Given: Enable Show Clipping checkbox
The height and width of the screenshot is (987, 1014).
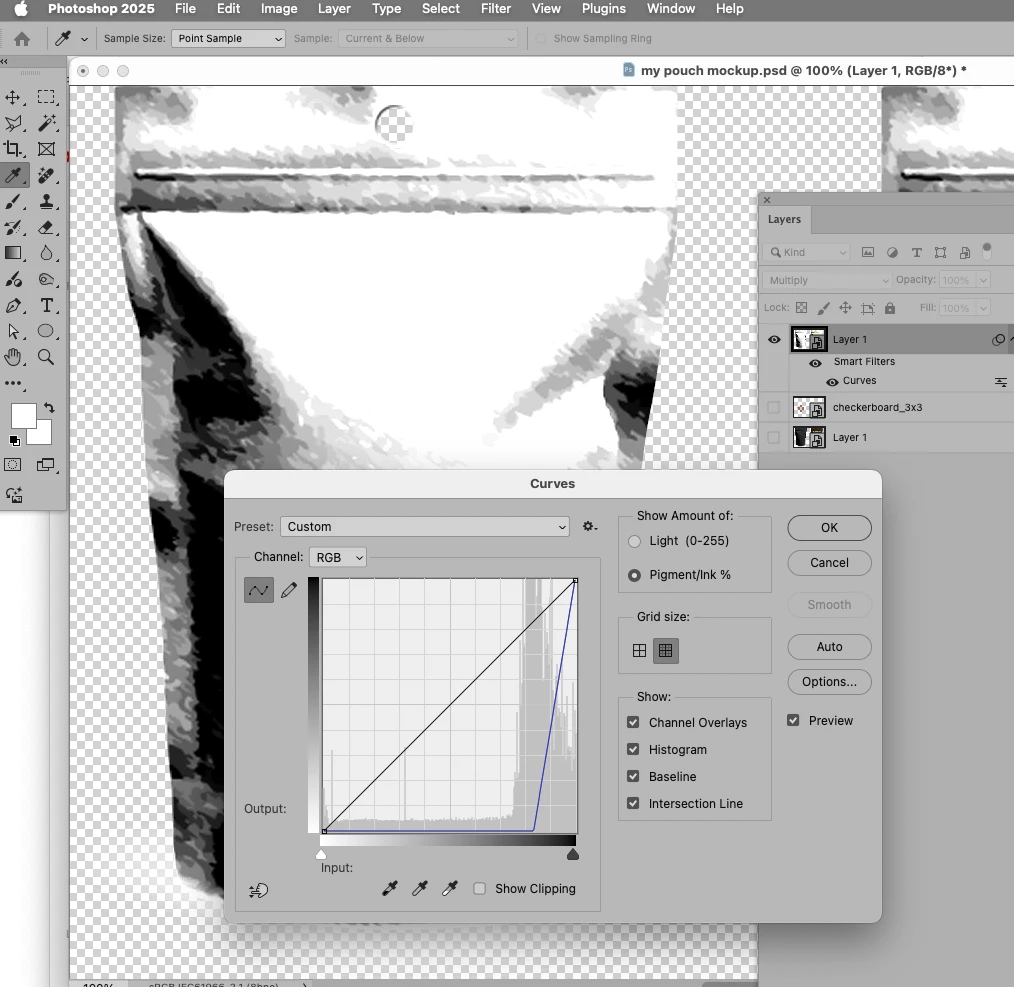Looking at the screenshot, I should [479, 889].
